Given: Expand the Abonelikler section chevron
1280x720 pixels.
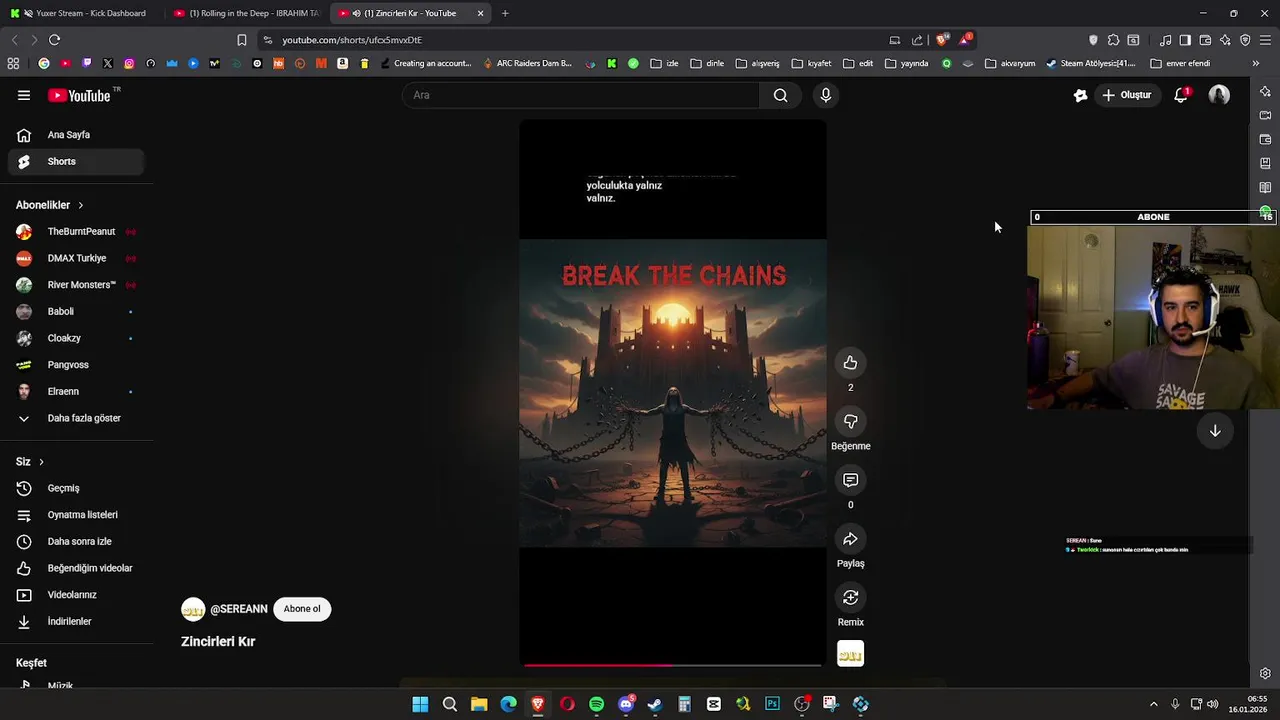Looking at the screenshot, I should [80, 205].
